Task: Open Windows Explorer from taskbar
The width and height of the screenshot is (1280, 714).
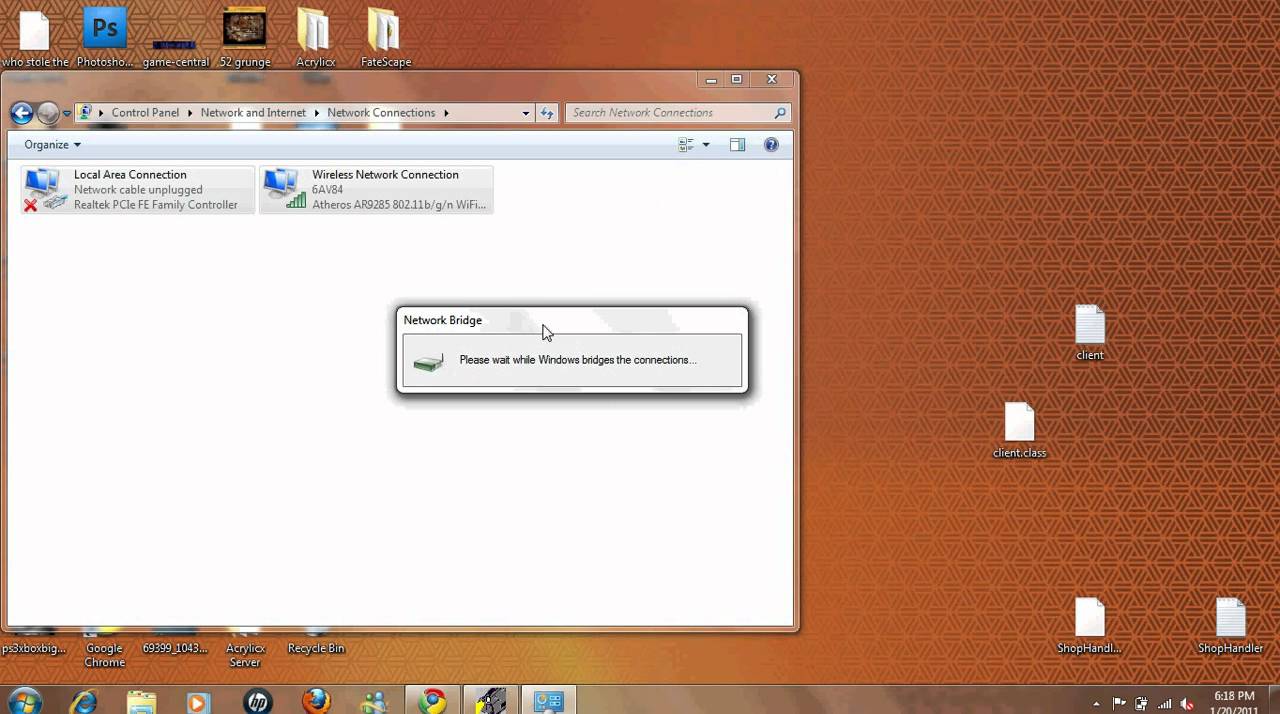Action: point(142,701)
